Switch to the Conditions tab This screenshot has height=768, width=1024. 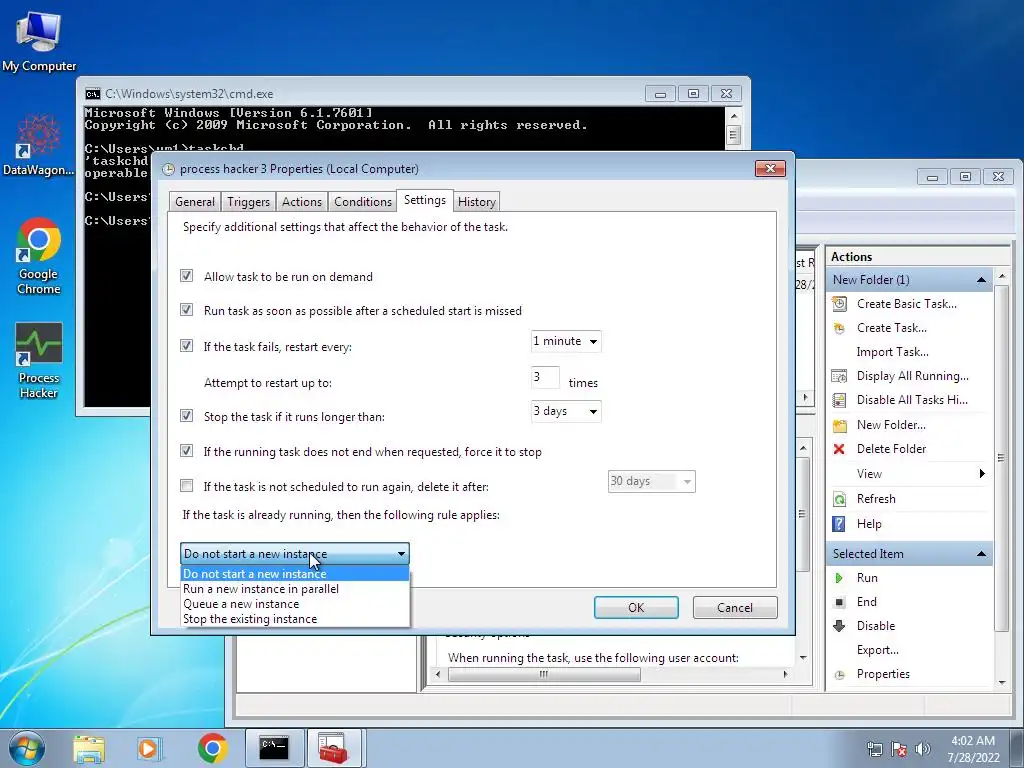362,202
